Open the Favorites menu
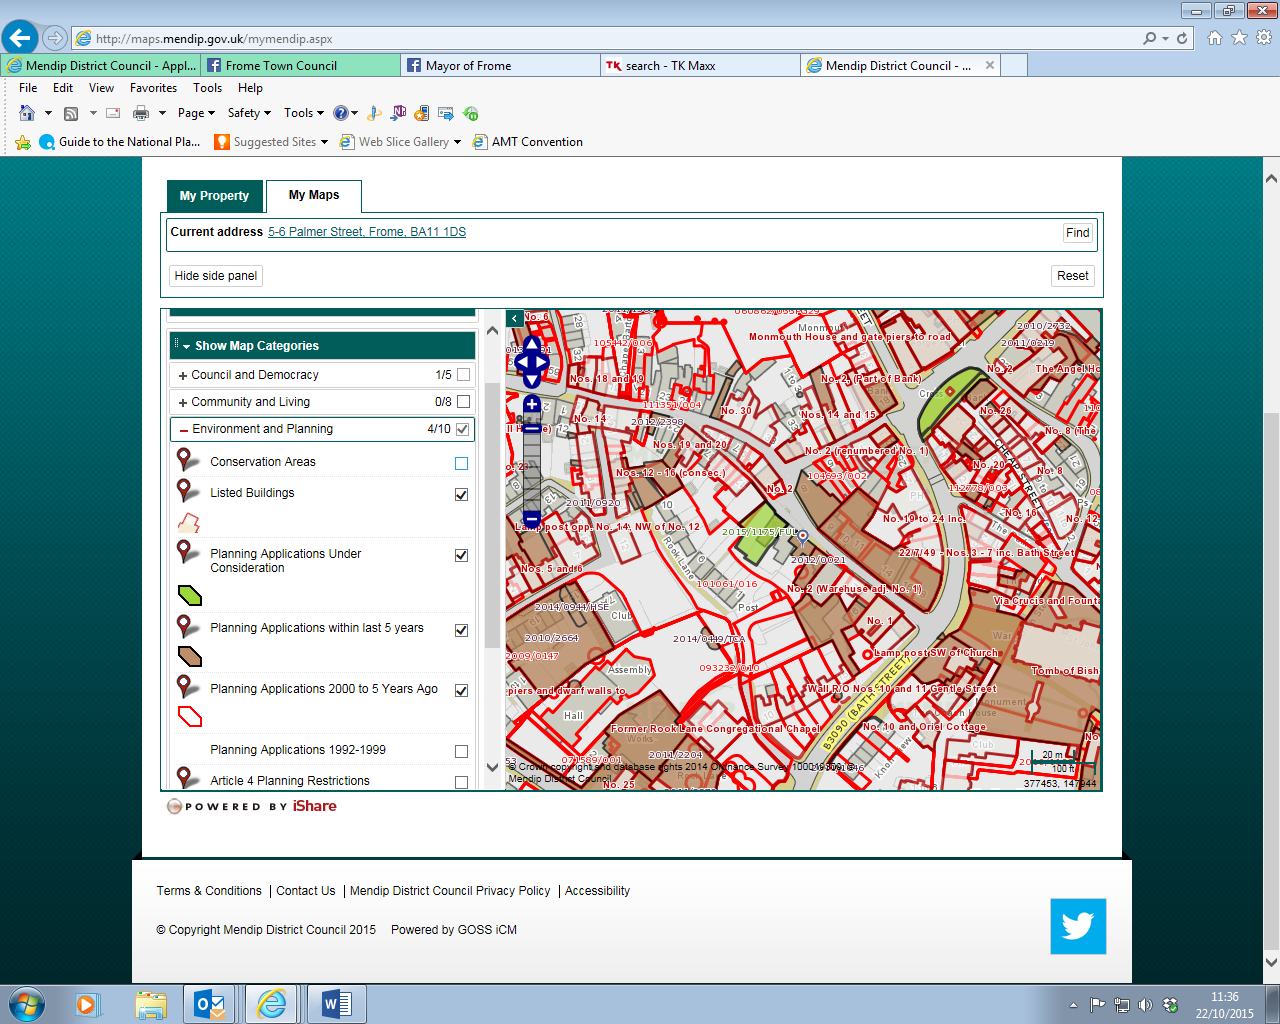This screenshot has height=1024, width=1280. pyautogui.click(x=153, y=88)
